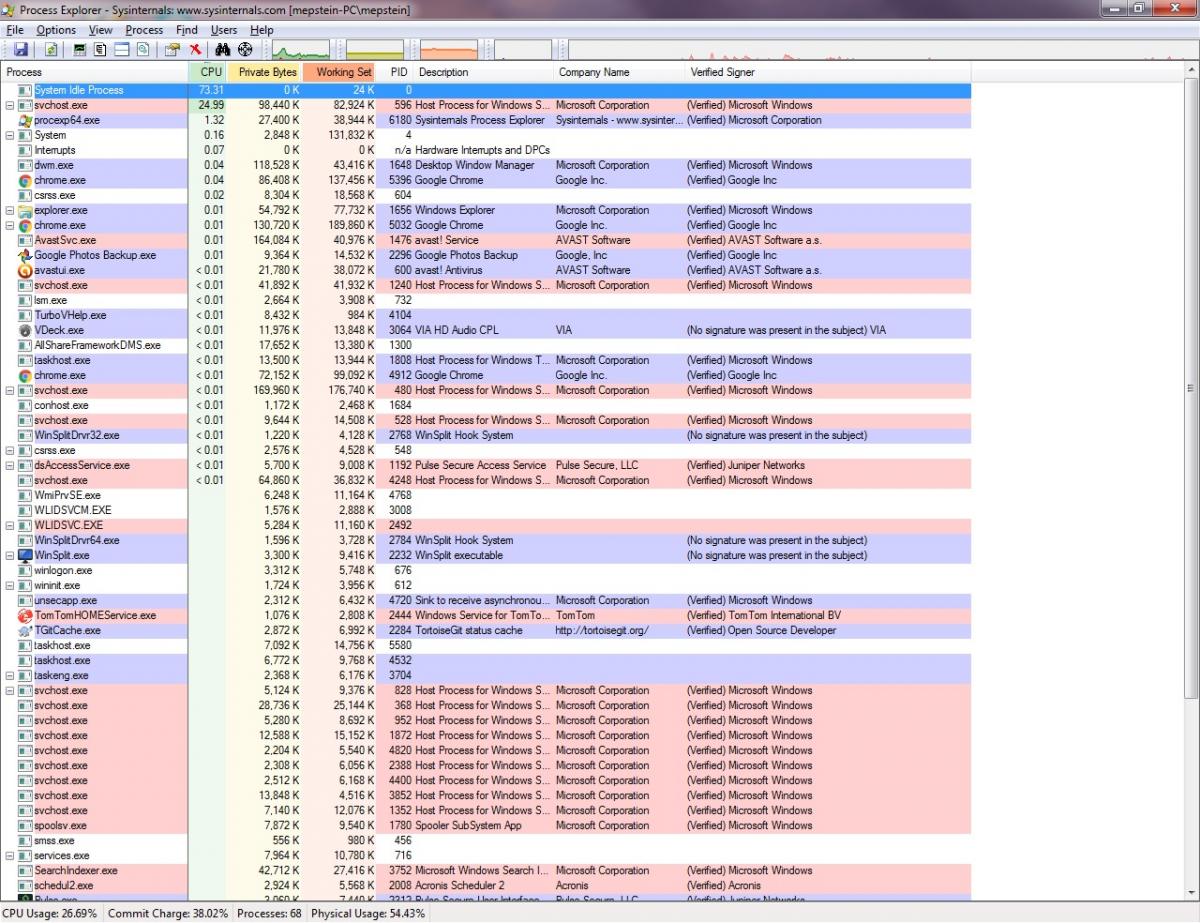The height and width of the screenshot is (923, 1200).
Task: Select the SearchIndexer.exe process row
Action: pos(485,870)
